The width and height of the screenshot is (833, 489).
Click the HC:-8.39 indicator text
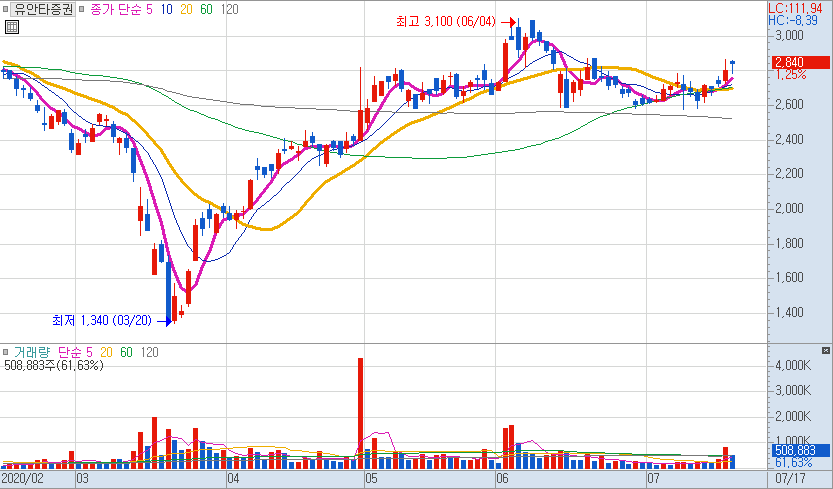click(793, 21)
